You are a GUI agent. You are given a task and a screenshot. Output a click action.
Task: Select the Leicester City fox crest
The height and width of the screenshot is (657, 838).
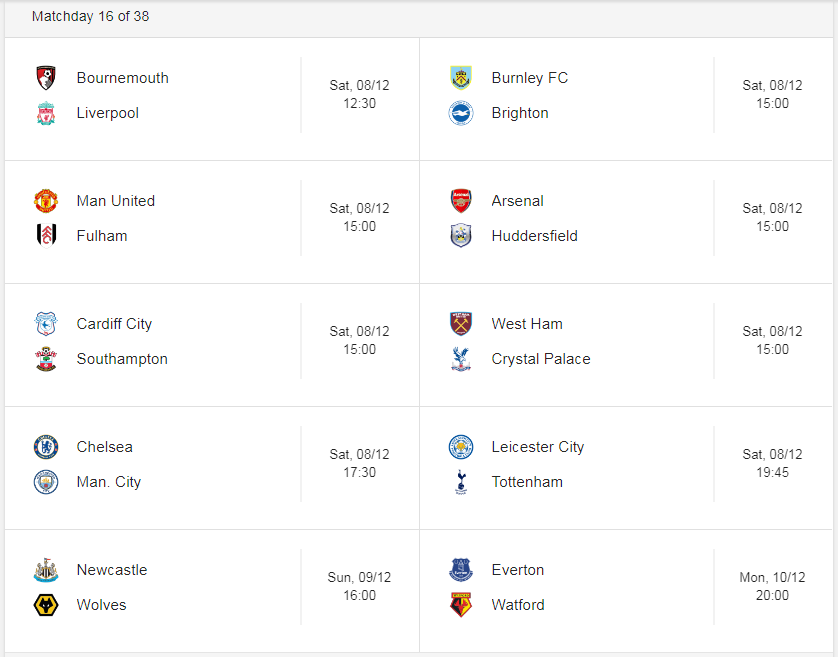[x=461, y=447]
